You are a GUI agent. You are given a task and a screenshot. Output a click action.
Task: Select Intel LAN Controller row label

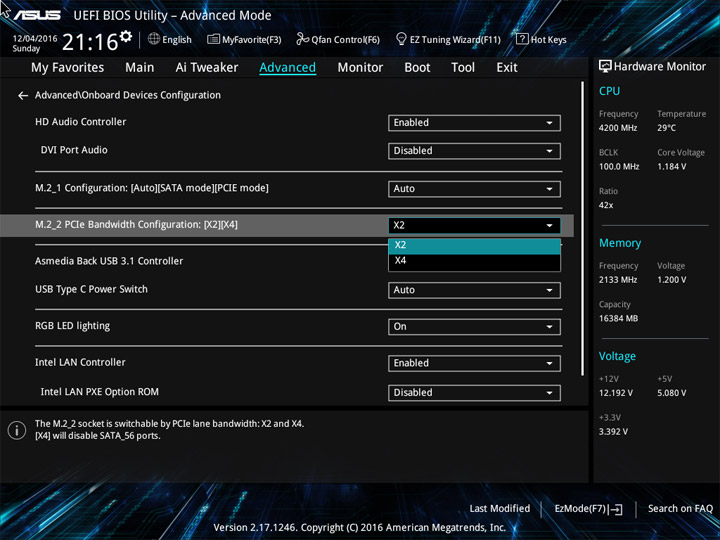(80, 363)
